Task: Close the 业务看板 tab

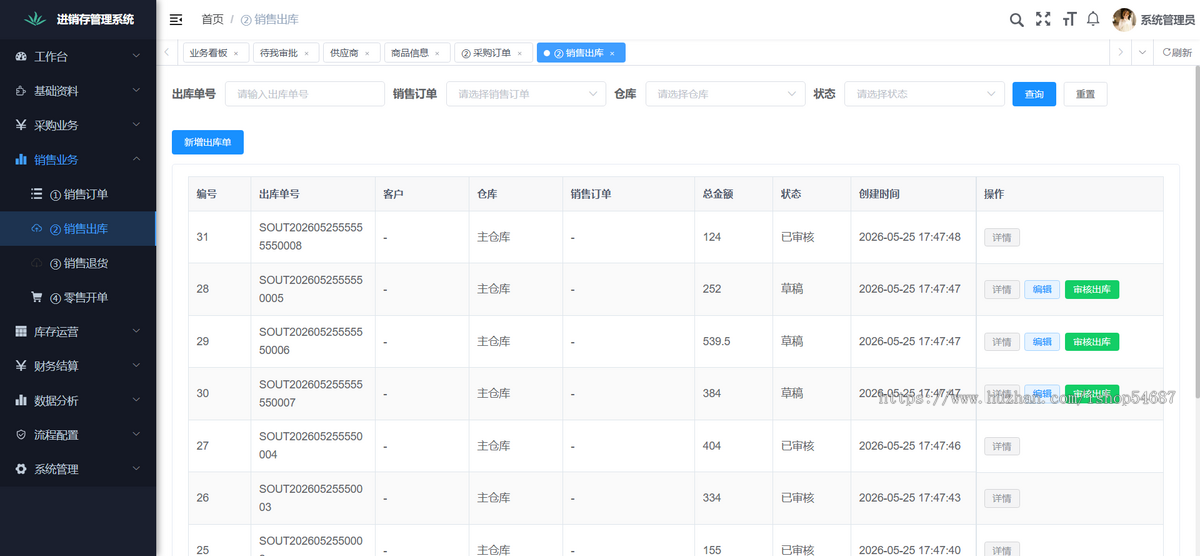Action: pos(236,53)
